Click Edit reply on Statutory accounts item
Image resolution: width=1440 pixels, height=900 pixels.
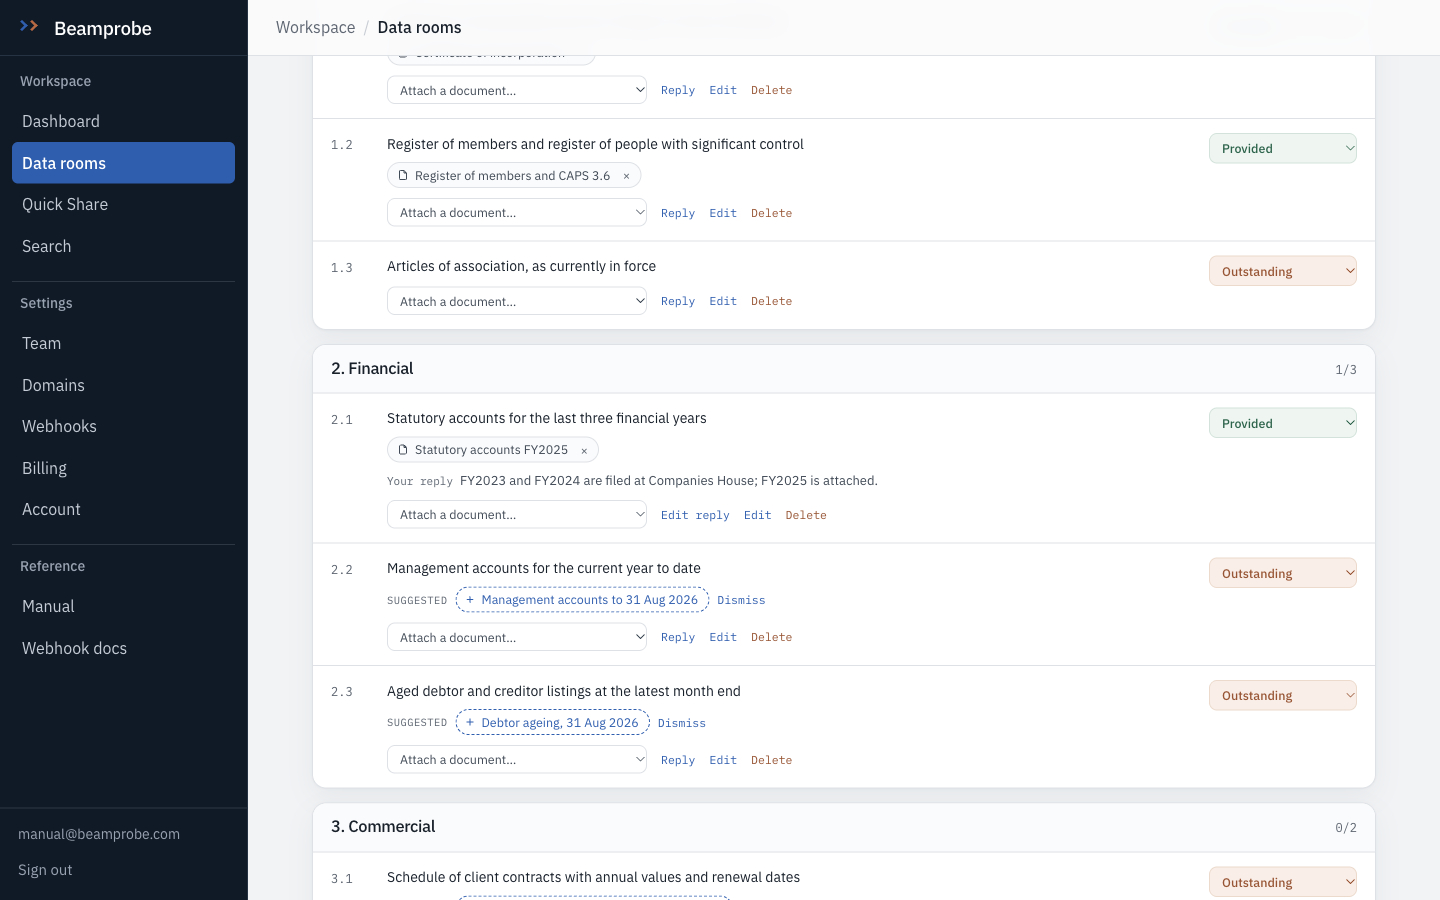tap(695, 515)
